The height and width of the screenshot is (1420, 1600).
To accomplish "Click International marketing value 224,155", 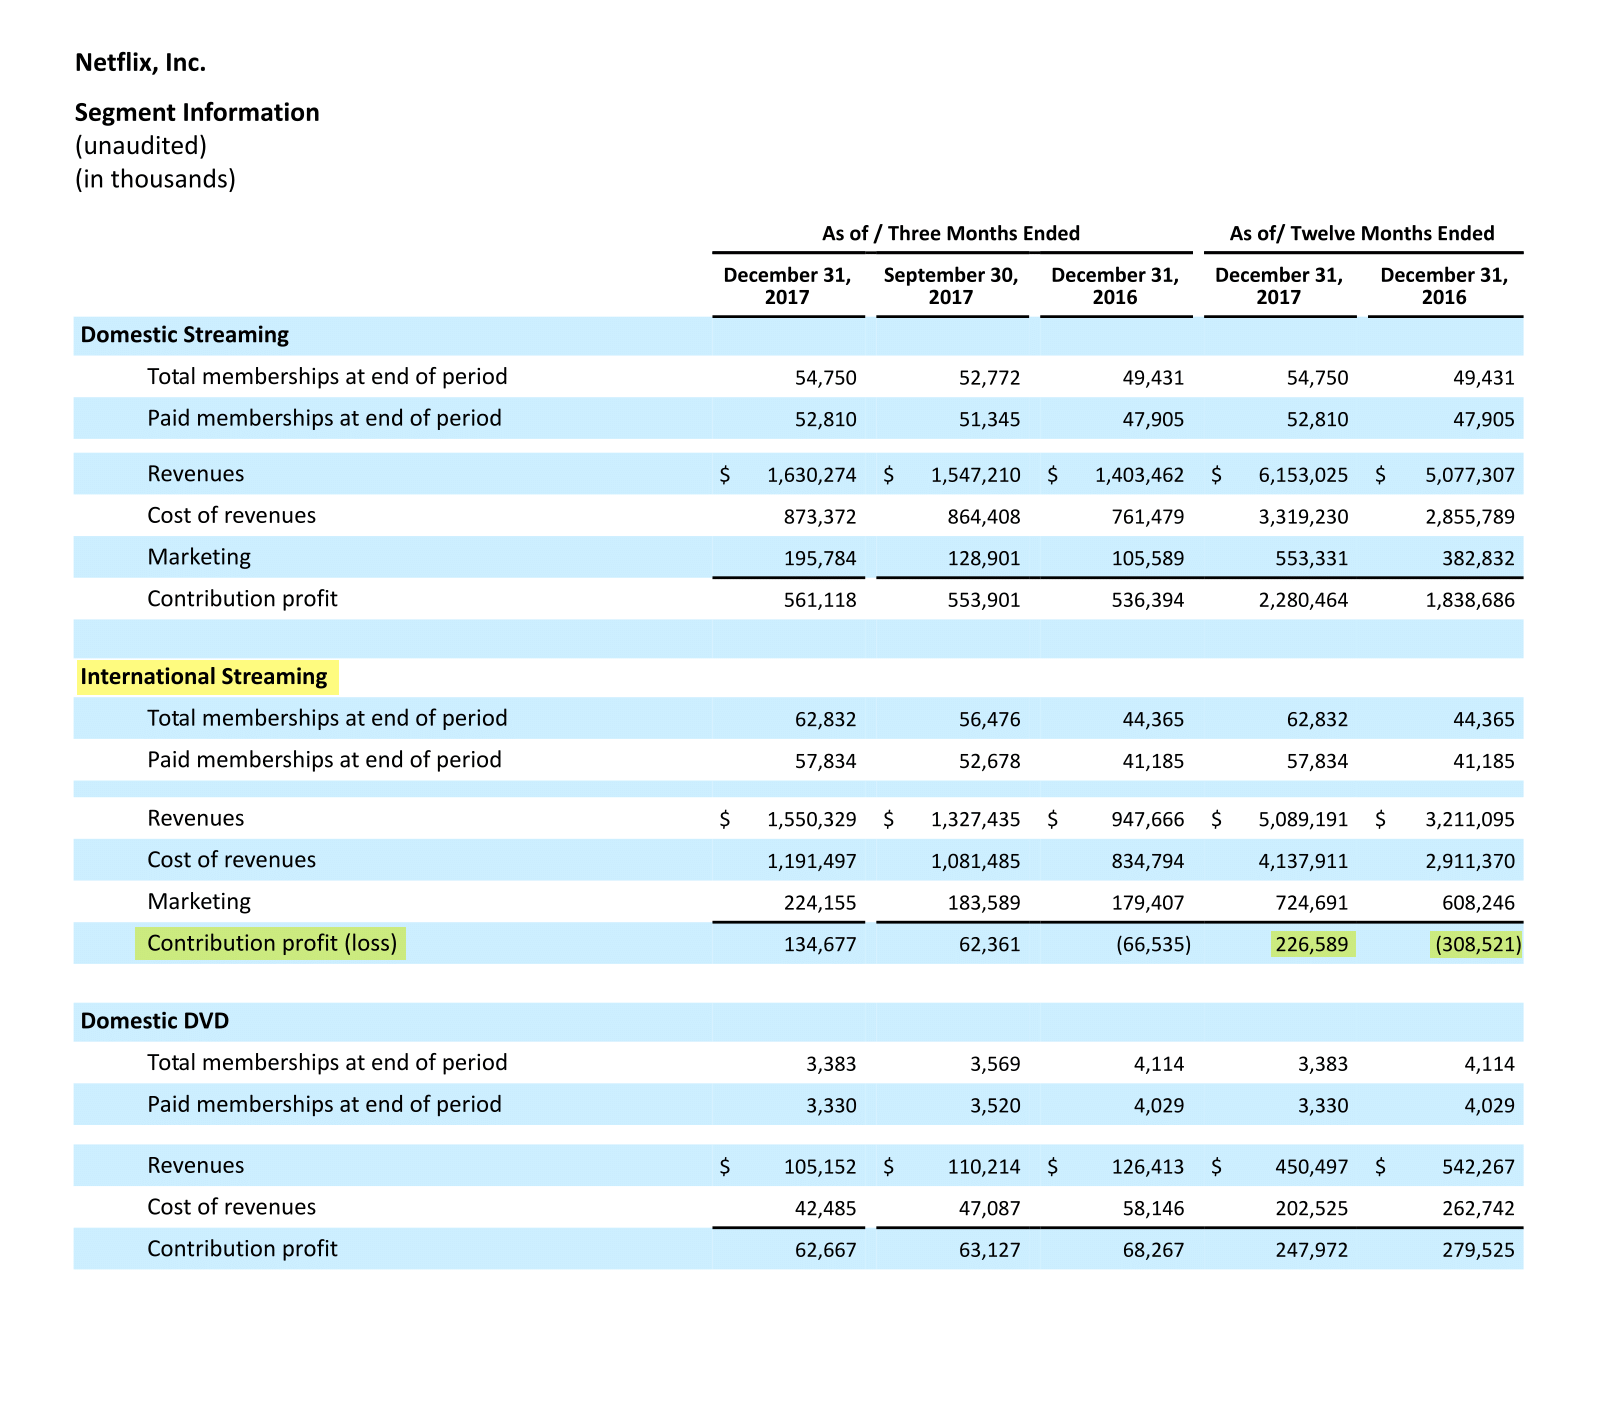I will click(x=820, y=903).
